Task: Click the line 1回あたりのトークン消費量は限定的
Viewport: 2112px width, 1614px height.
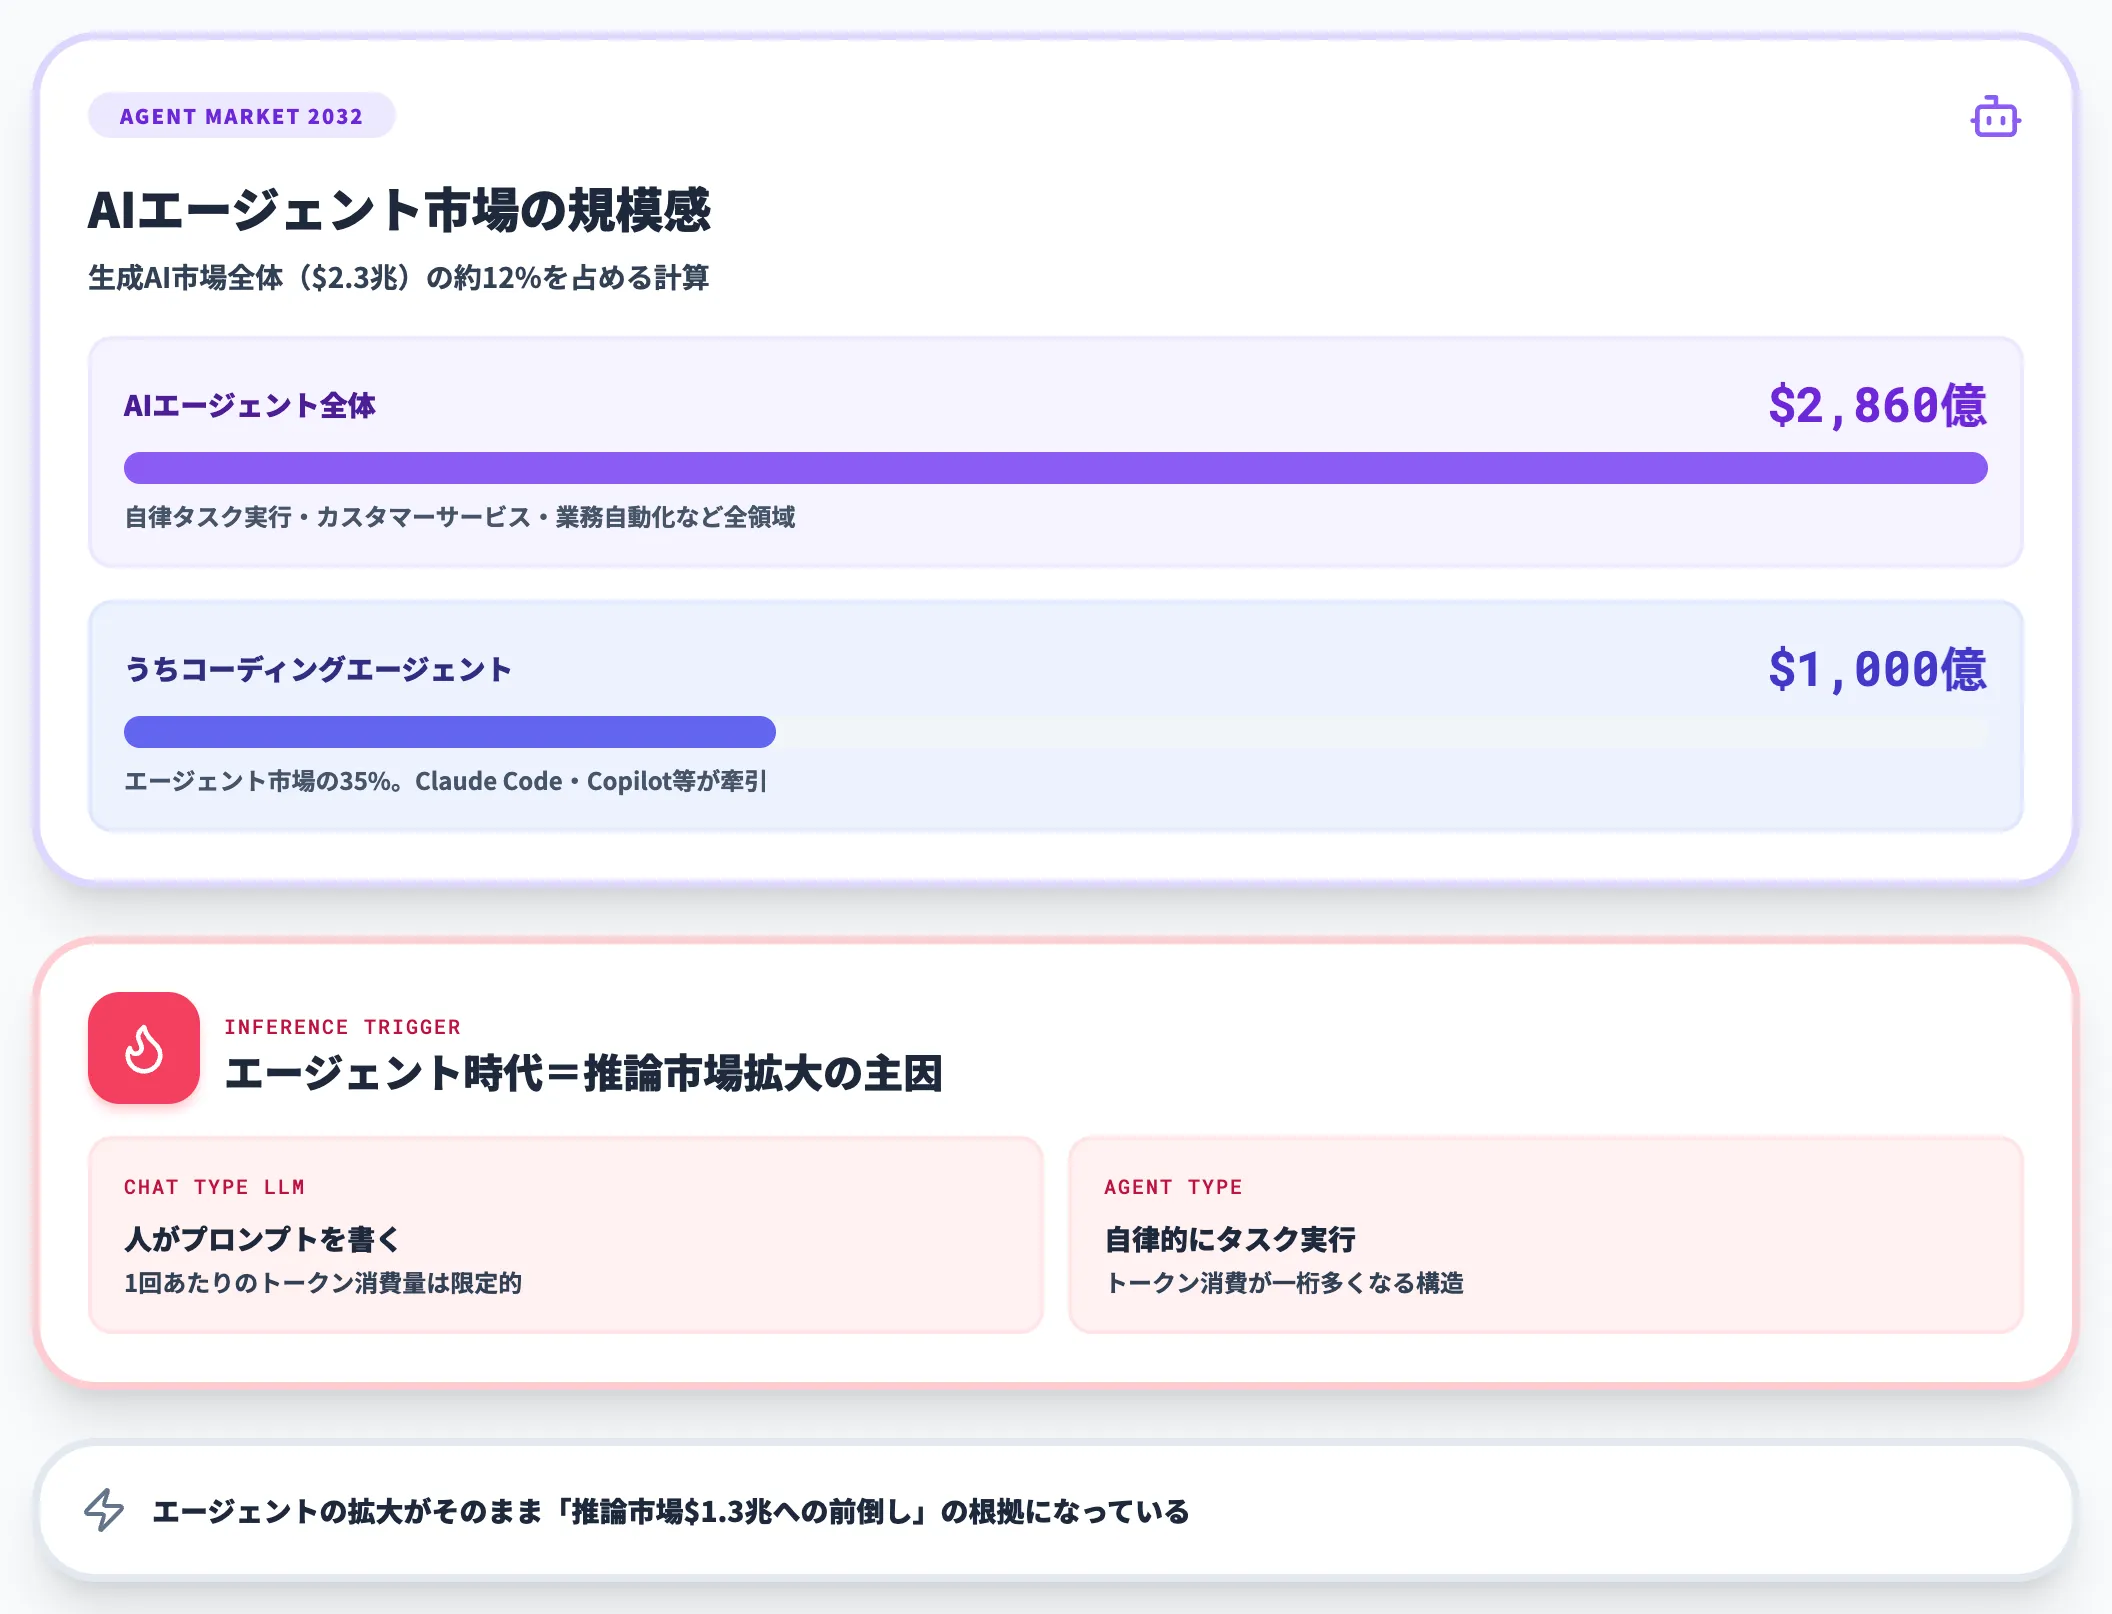Action: click(x=323, y=1283)
